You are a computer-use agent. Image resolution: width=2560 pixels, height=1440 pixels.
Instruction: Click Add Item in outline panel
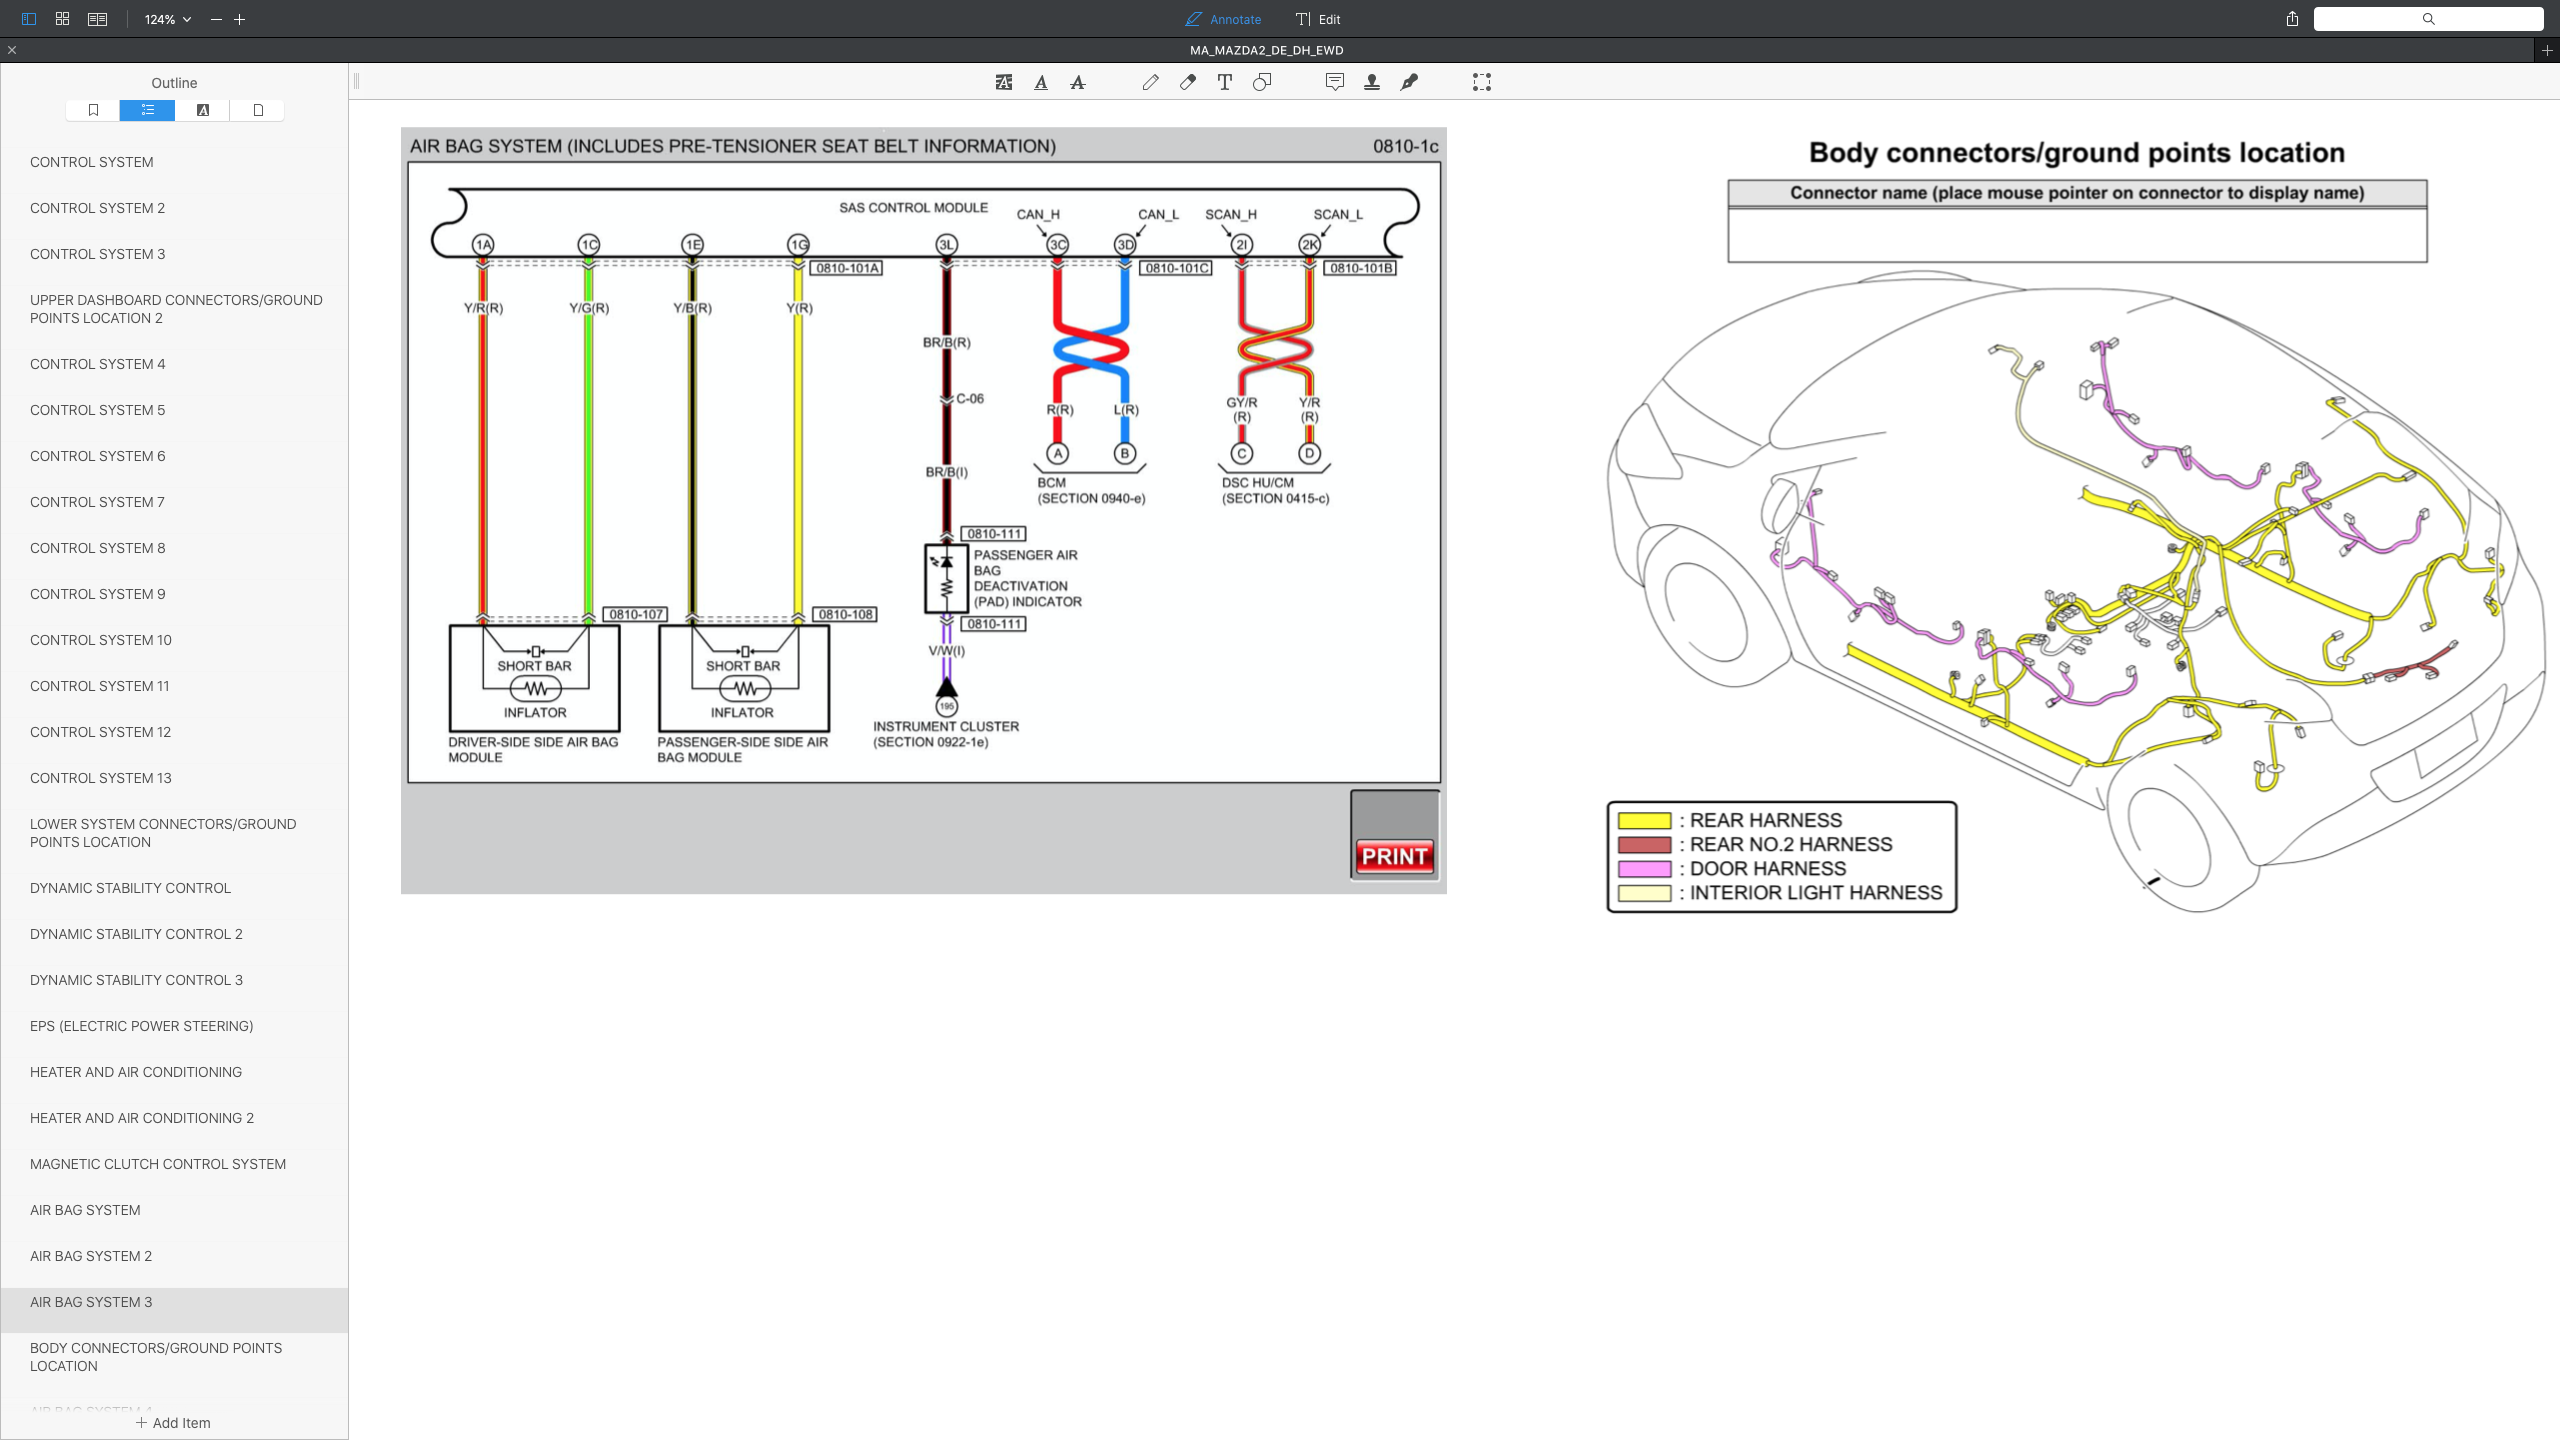tap(173, 1423)
